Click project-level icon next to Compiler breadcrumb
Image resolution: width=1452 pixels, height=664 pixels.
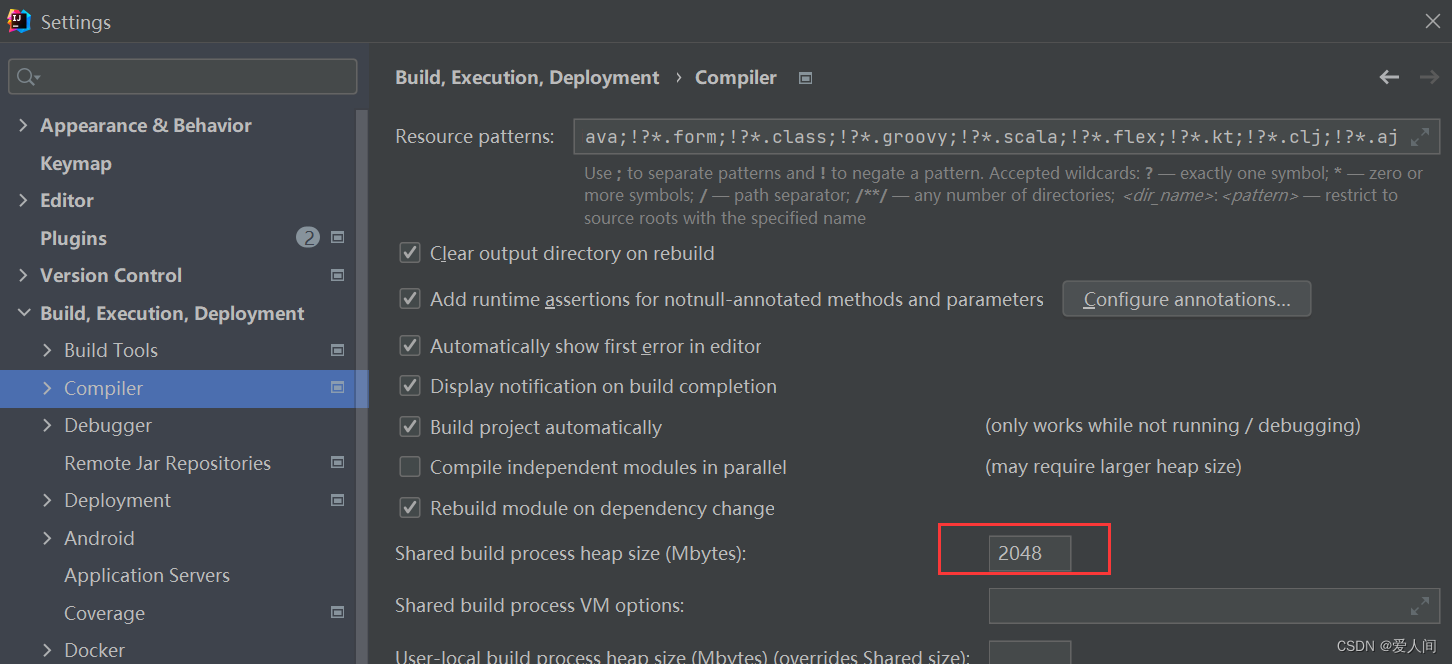tap(806, 78)
